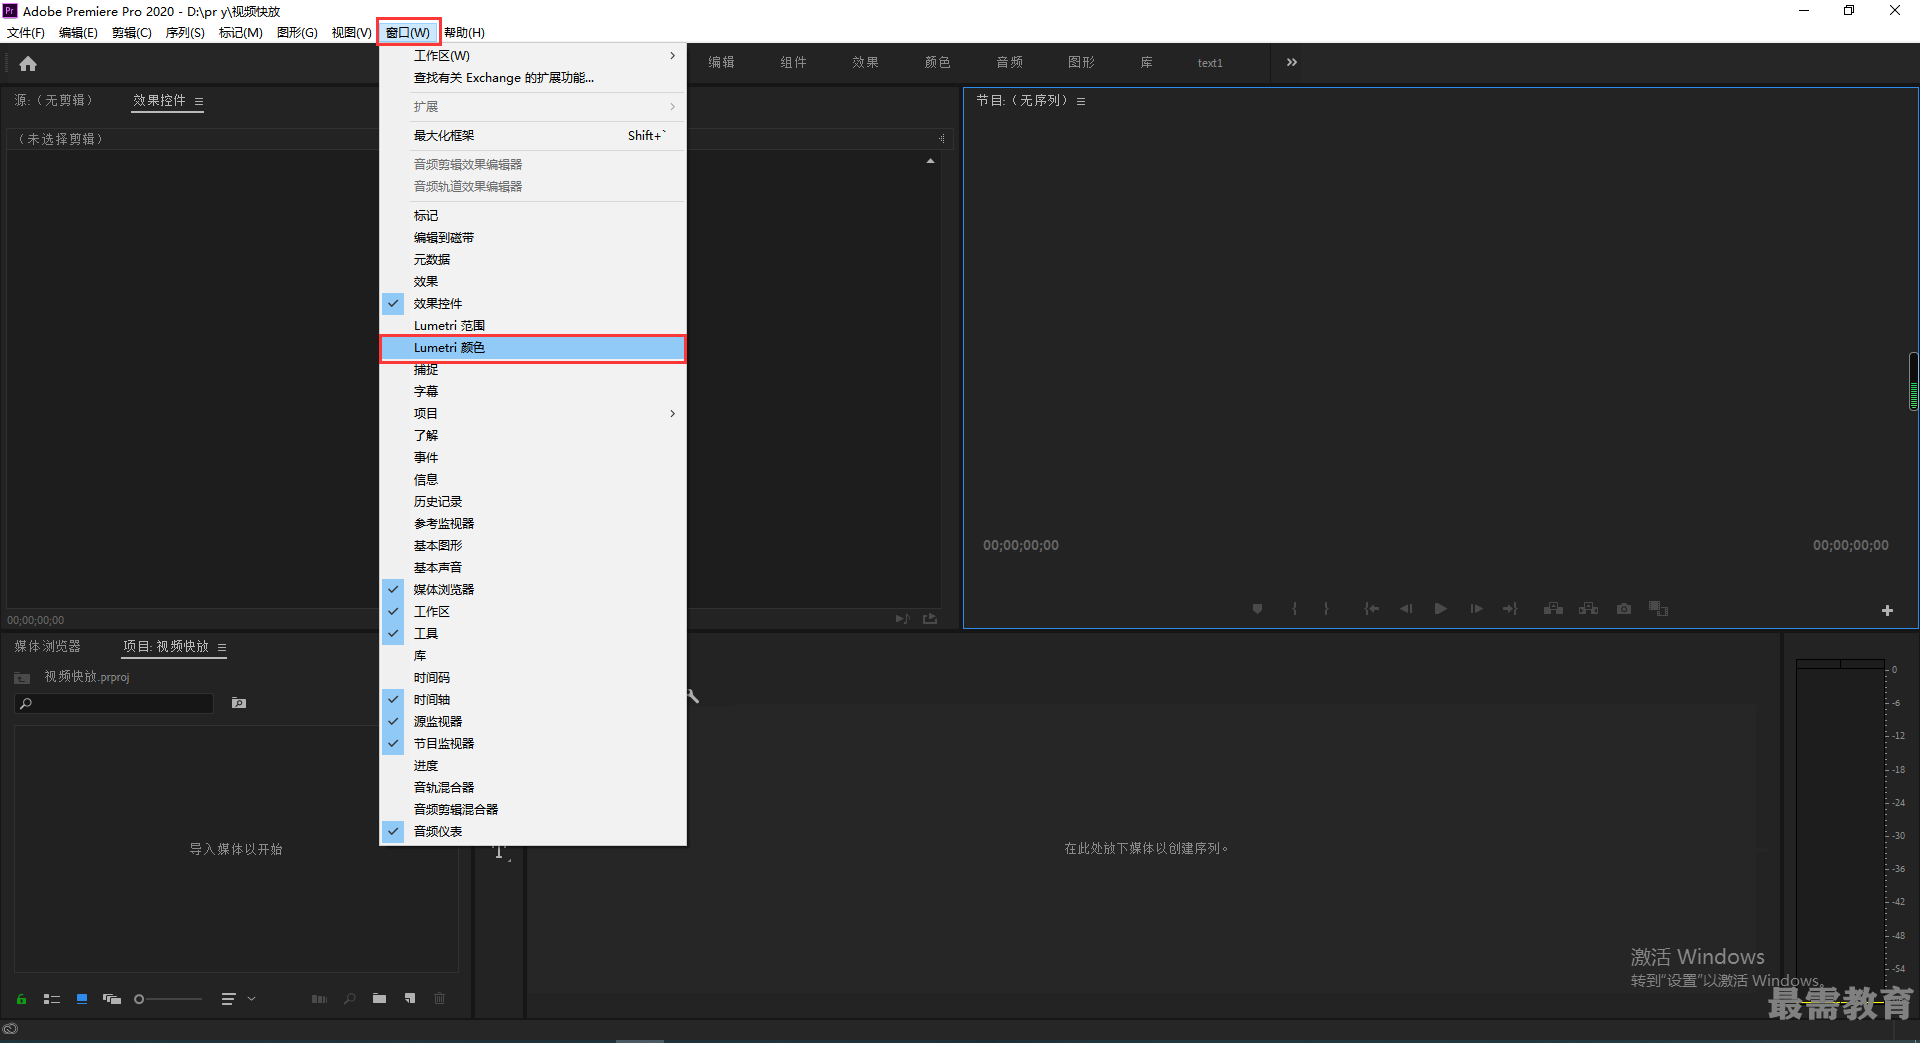1920x1043 pixels.
Task: Click the trash Clear icon
Action: [439, 998]
